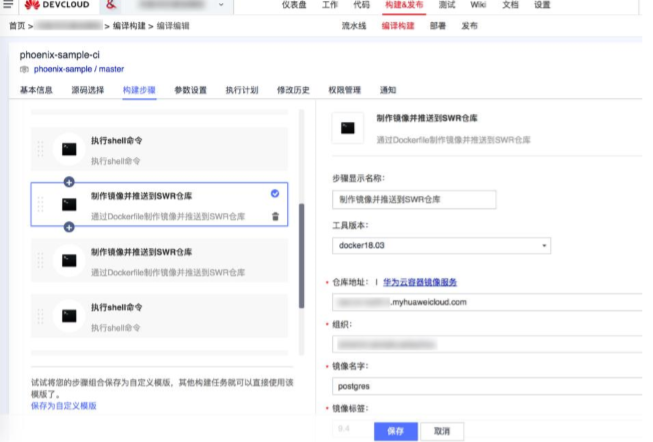Image resolution: width=653 pixels, height=442 pixels.
Task: Switch to the 修改历史 tab
Action: pyautogui.click(x=293, y=90)
